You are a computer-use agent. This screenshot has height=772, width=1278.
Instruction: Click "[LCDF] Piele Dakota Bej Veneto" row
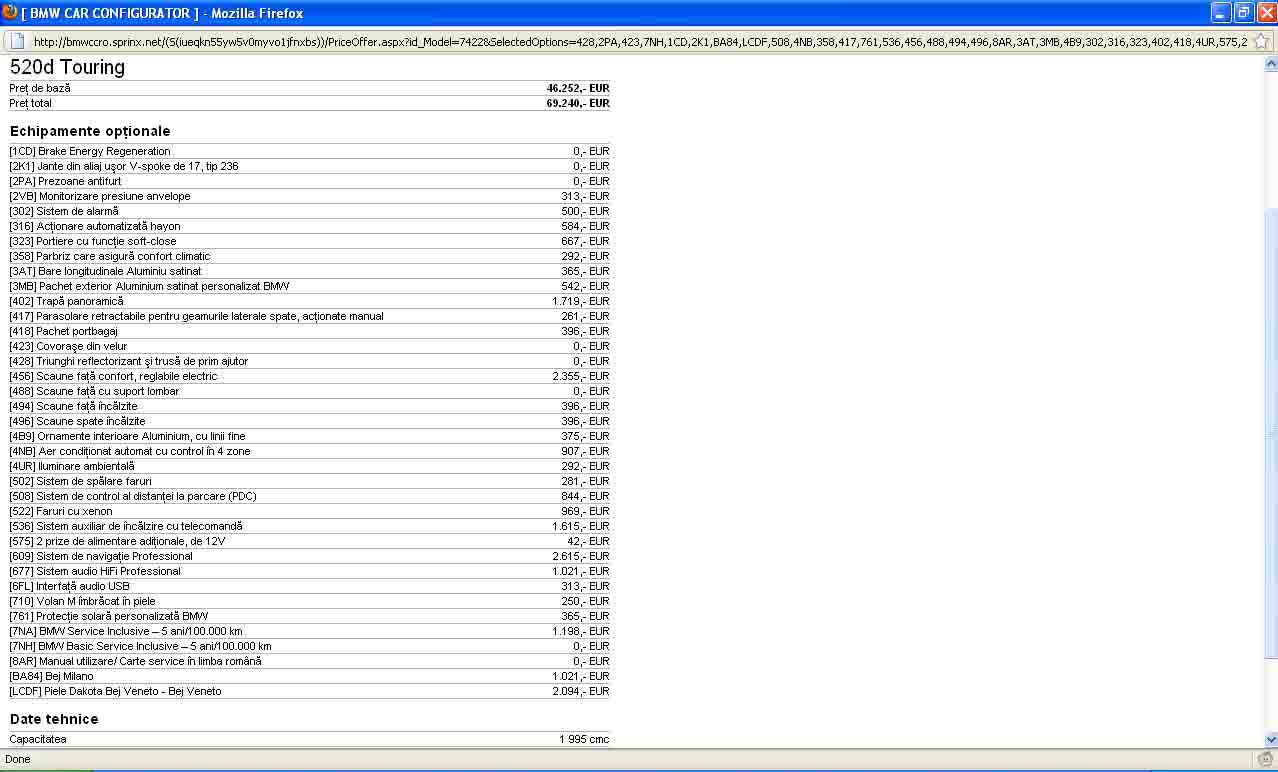pyautogui.click(x=309, y=691)
